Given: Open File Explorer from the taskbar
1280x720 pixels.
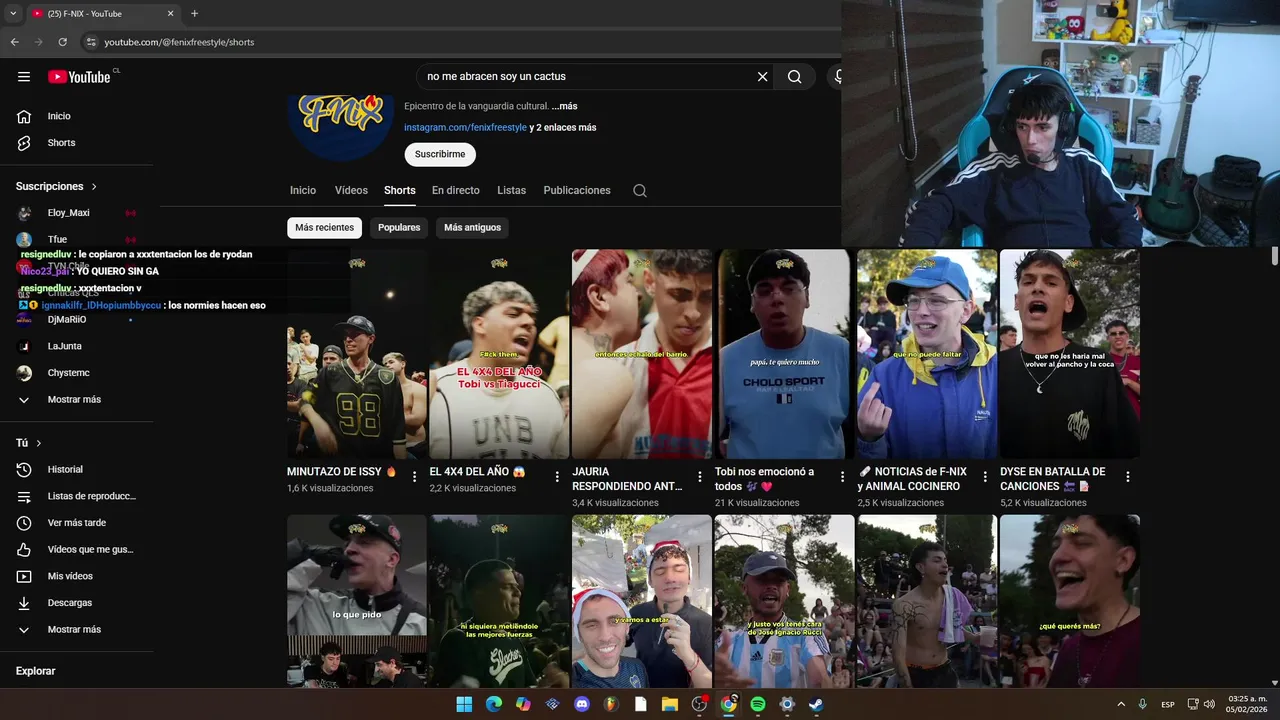Looking at the screenshot, I should coord(670,704).
